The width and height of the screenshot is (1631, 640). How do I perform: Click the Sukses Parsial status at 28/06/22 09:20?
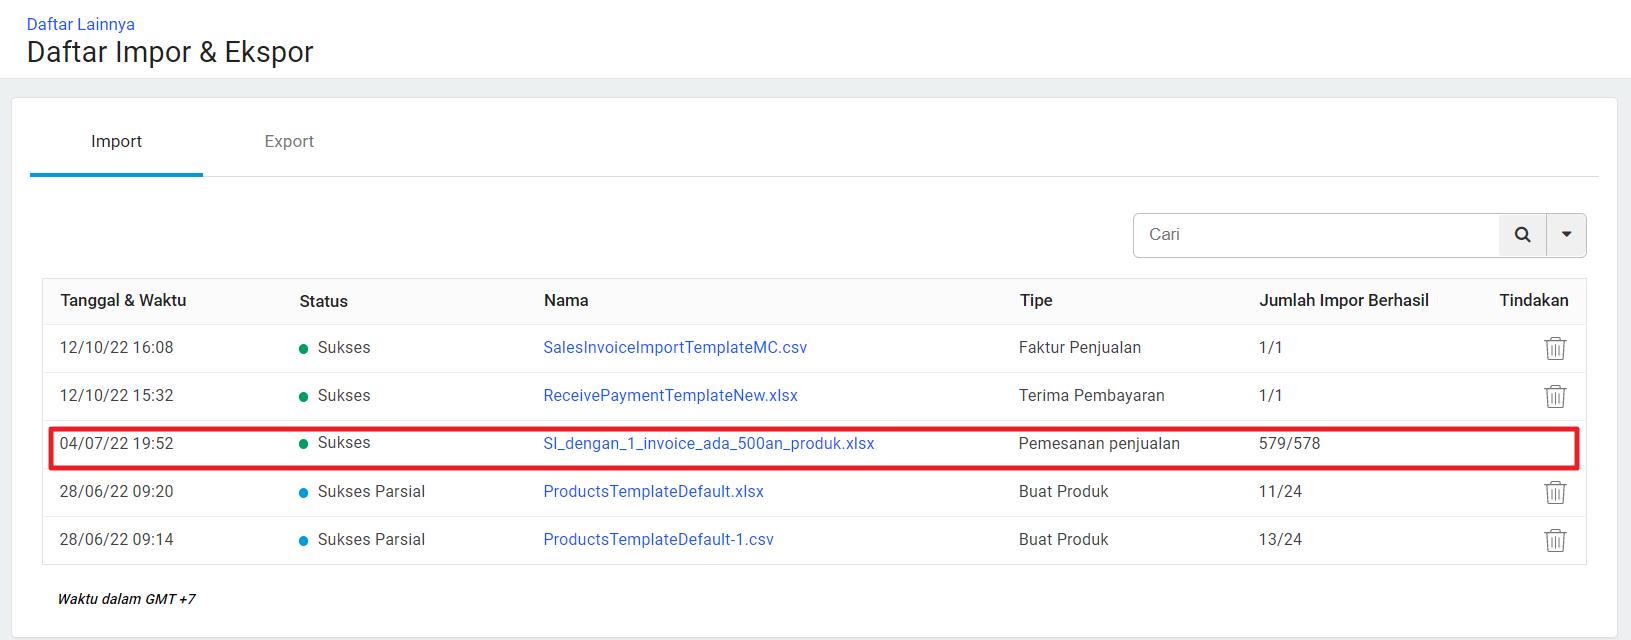(x=371, y=492)
